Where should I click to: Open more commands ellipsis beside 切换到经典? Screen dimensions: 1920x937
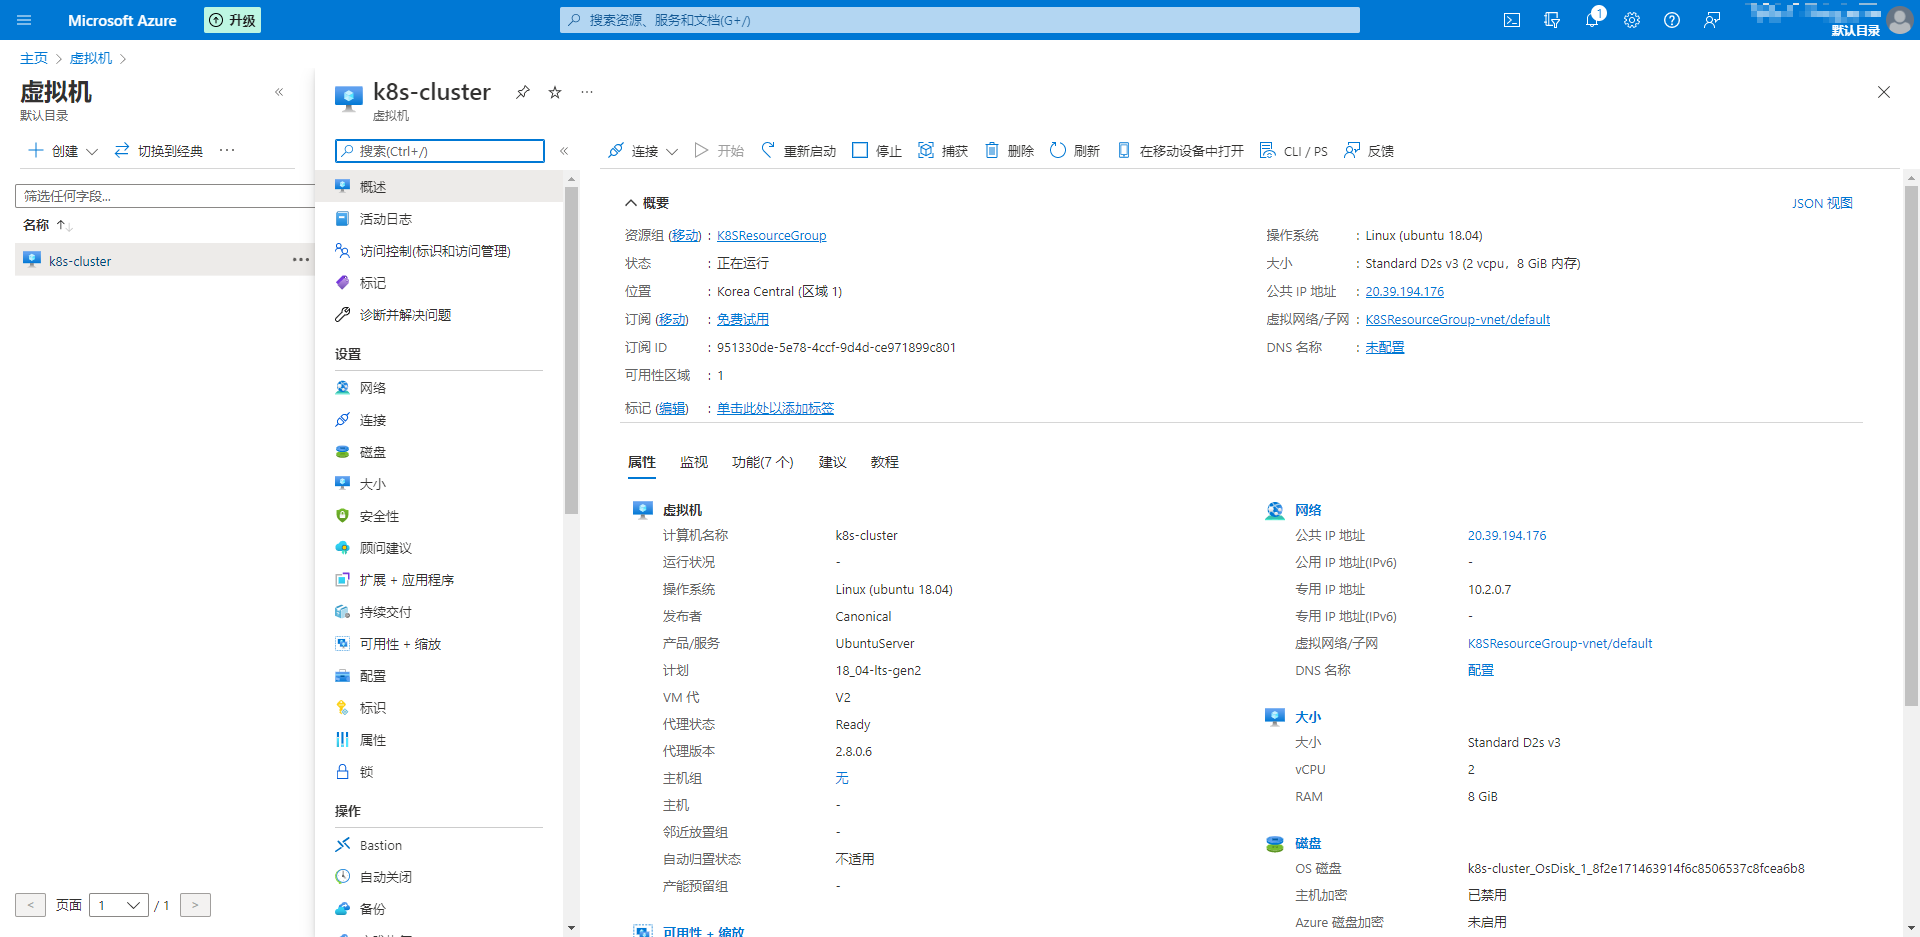(227, 150)
